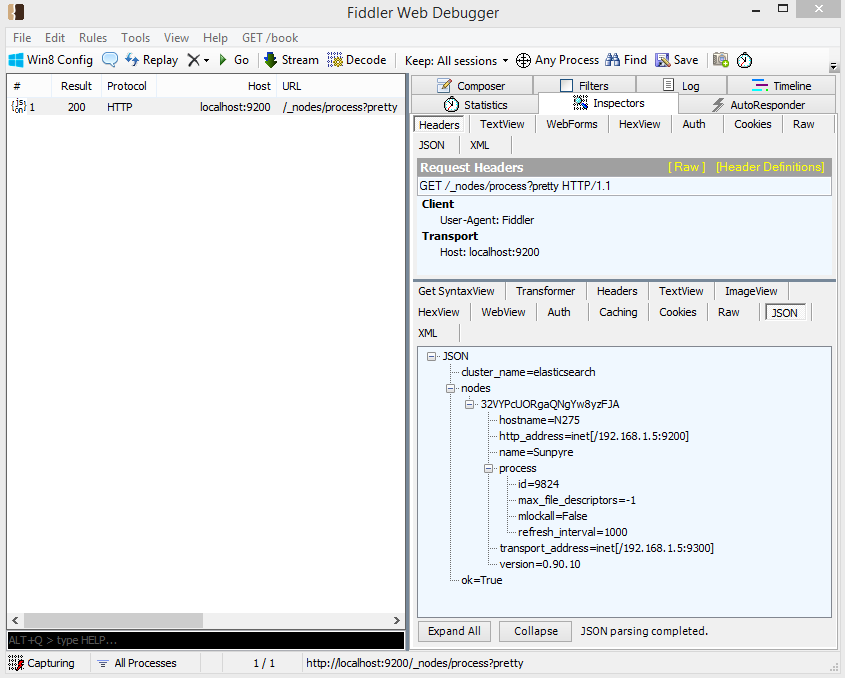Open the Keep: All sessions dropdown
845x678 pixels.
point(456,60)
